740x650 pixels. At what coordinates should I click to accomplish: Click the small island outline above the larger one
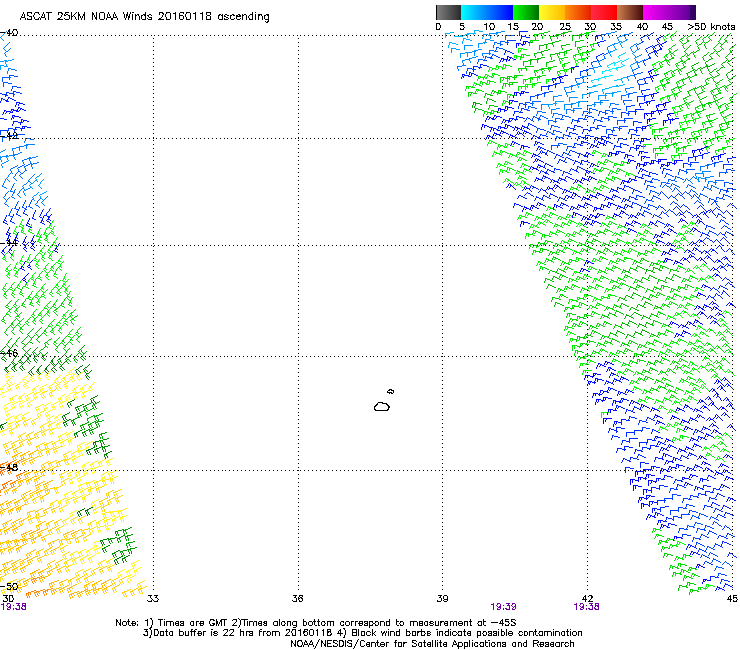pos(391,391)
